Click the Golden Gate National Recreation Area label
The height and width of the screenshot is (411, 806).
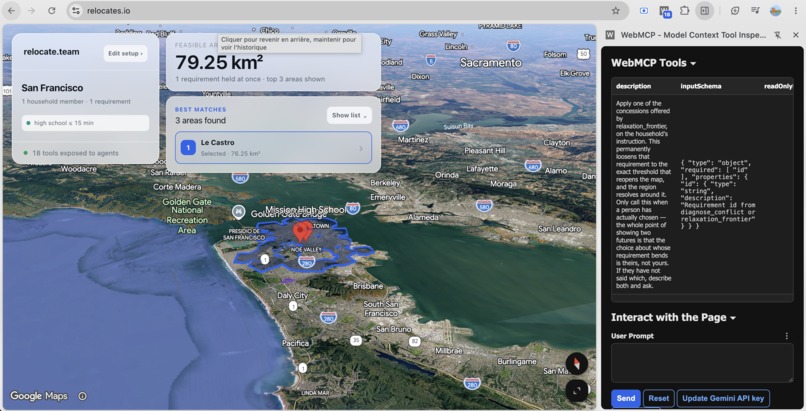[x=187, y=216]
